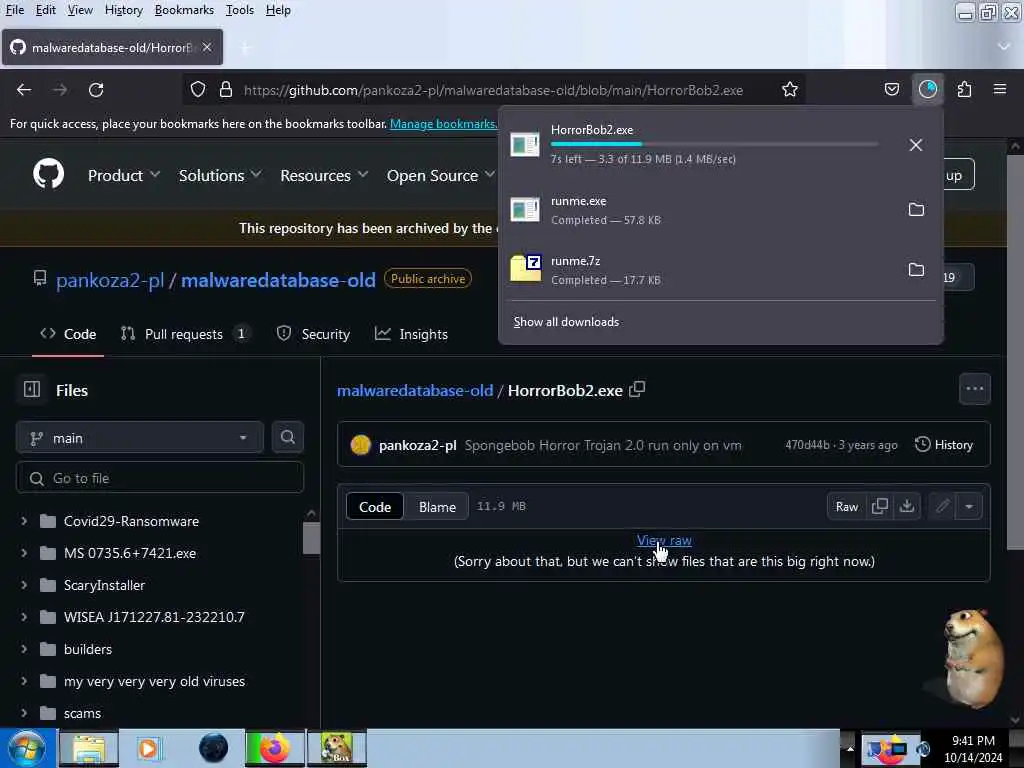Click the Raw button
The width and height of the screenshot is (1024, 768).
click(846, 506)
